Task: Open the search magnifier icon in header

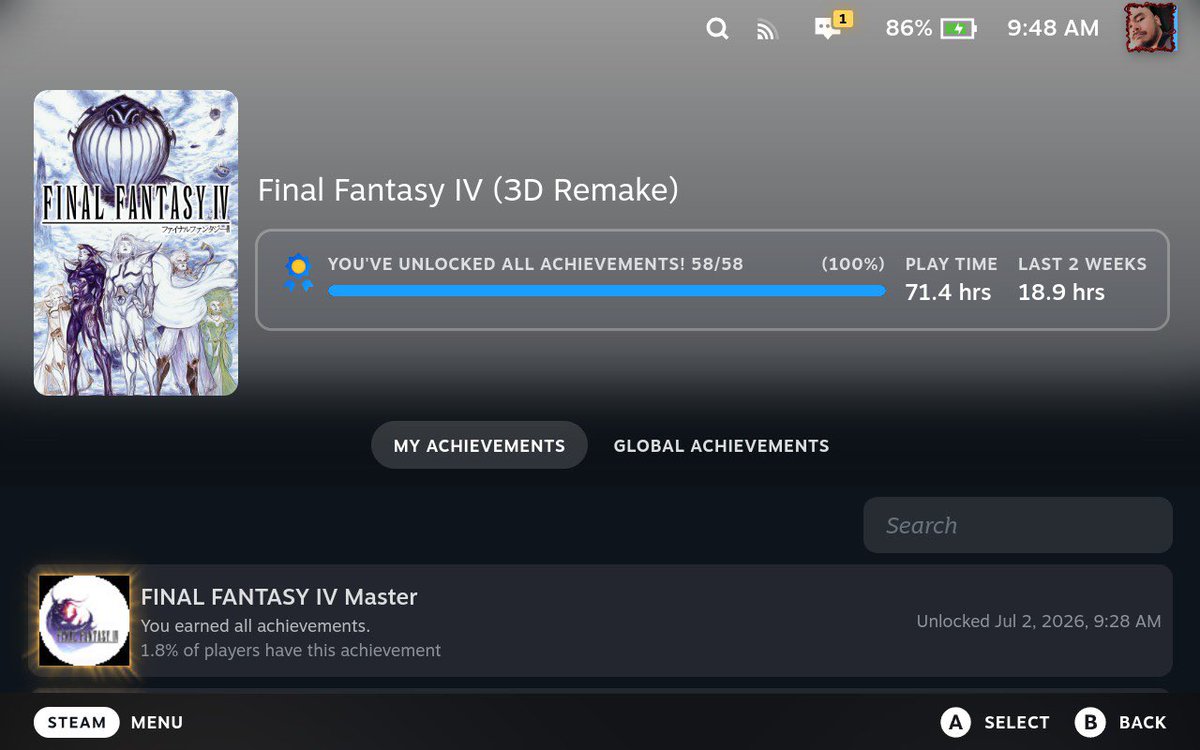Action: tap(717, 29)
